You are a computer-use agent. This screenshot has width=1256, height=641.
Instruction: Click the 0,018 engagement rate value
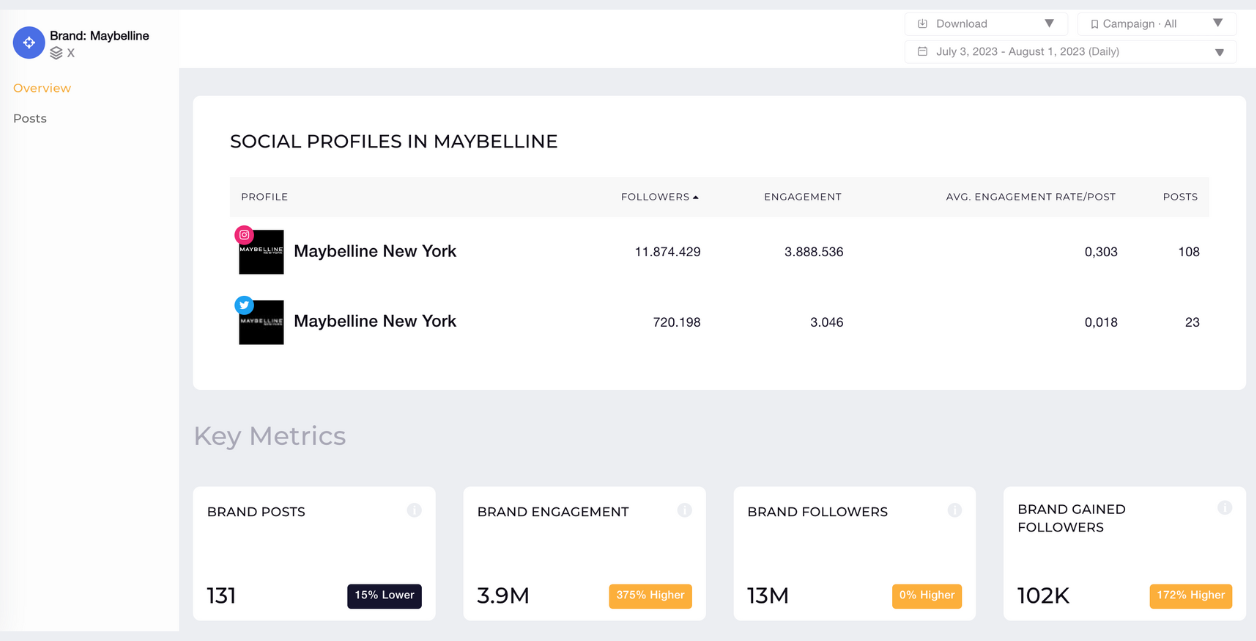click(1101, 322)
